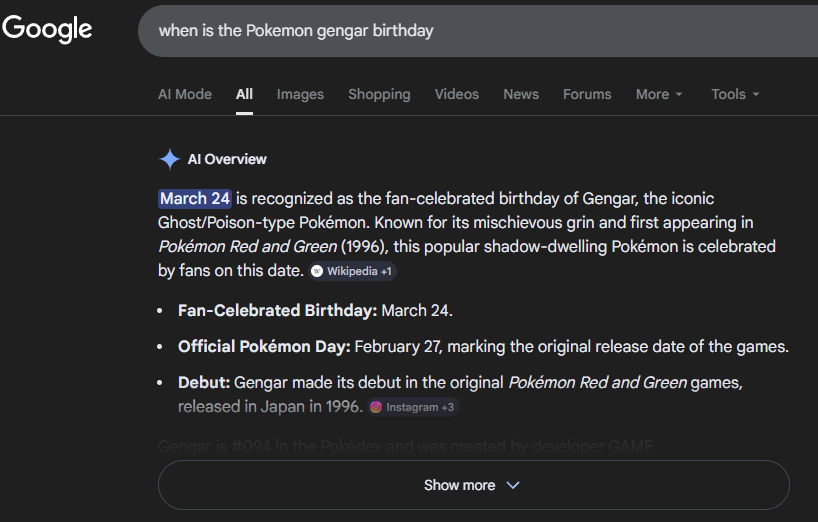Open the More dropdown menu
The image size is (818, 522).
[x=659, y=94]
